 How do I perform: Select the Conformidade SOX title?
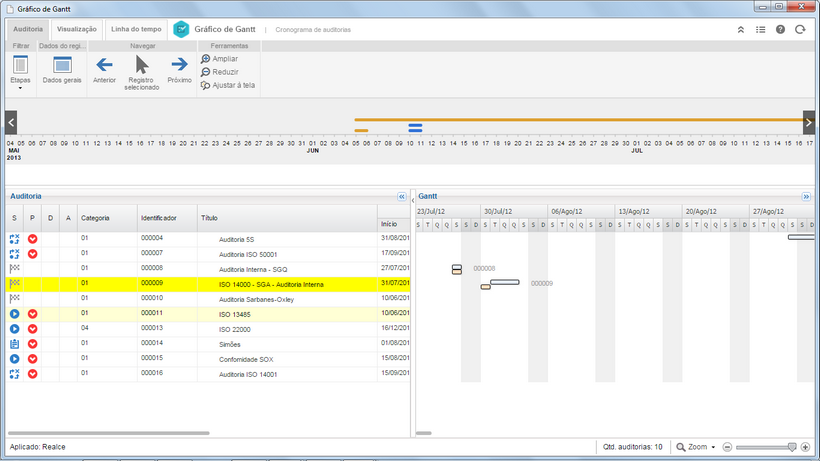[x=246, y=360]
